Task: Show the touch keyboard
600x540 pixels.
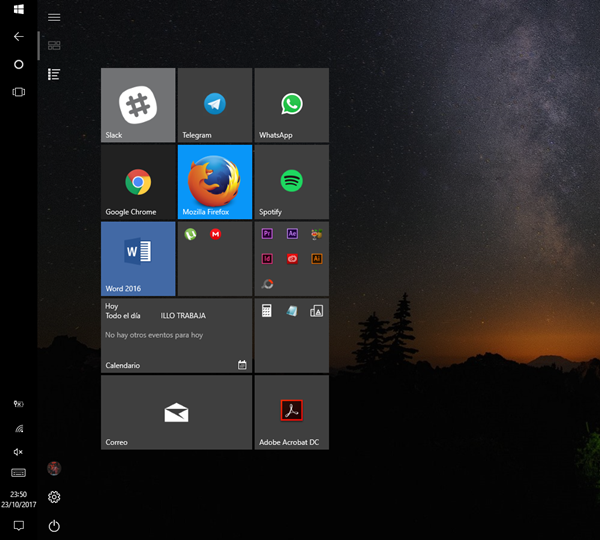Action: coord(18,472)
